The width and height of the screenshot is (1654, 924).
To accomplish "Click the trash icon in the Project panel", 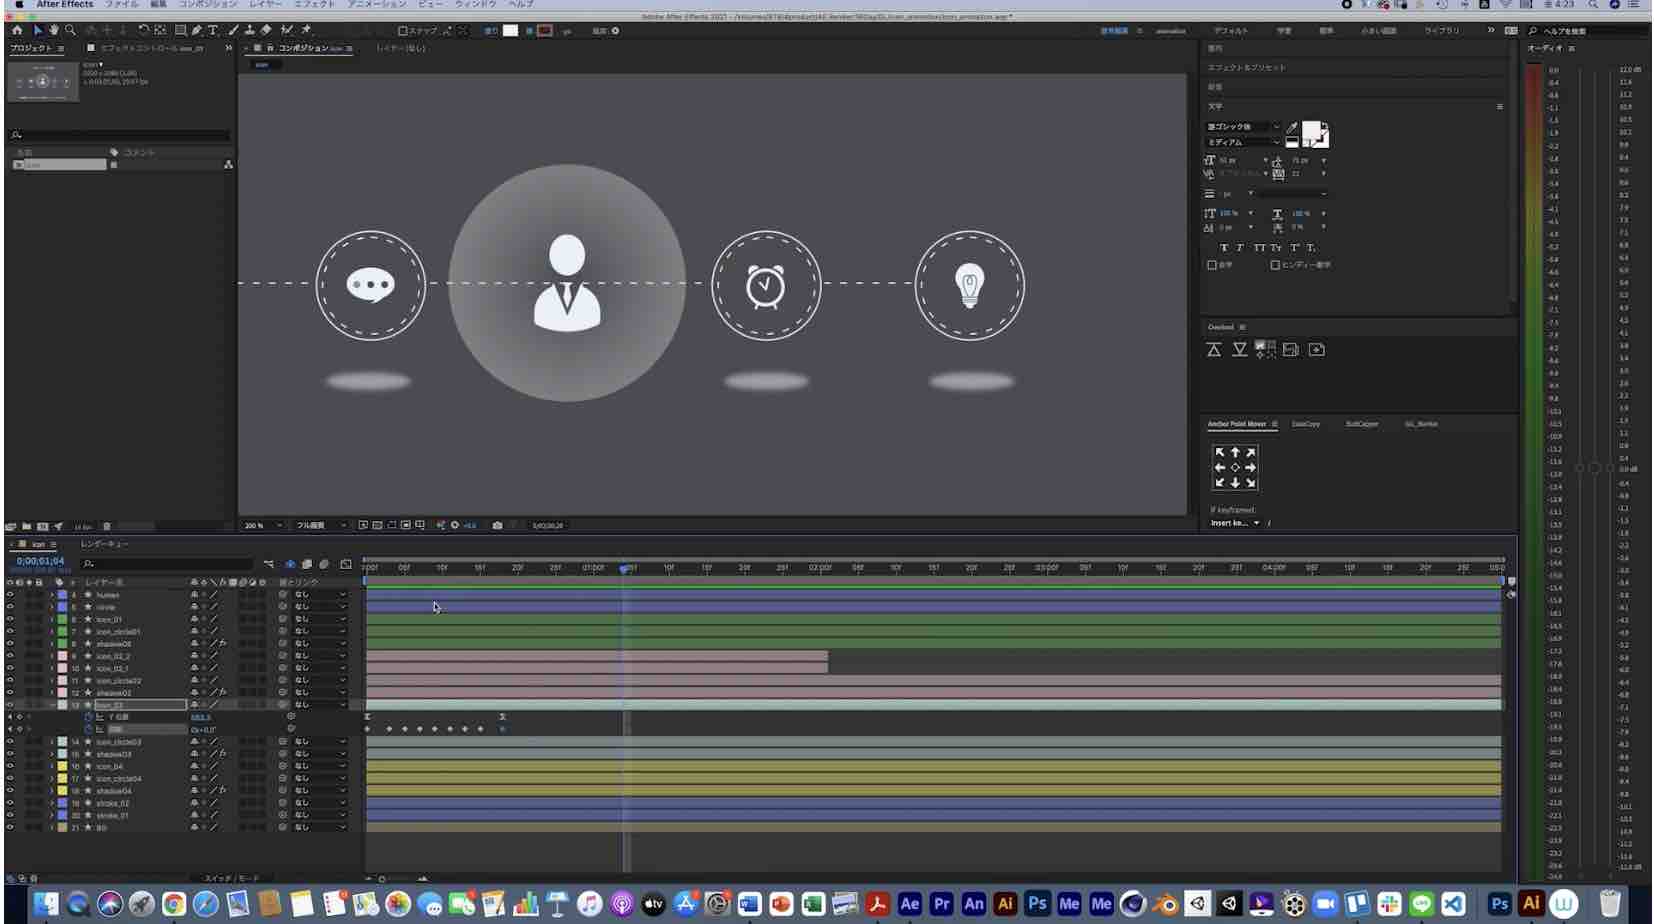I will point(107,526).
